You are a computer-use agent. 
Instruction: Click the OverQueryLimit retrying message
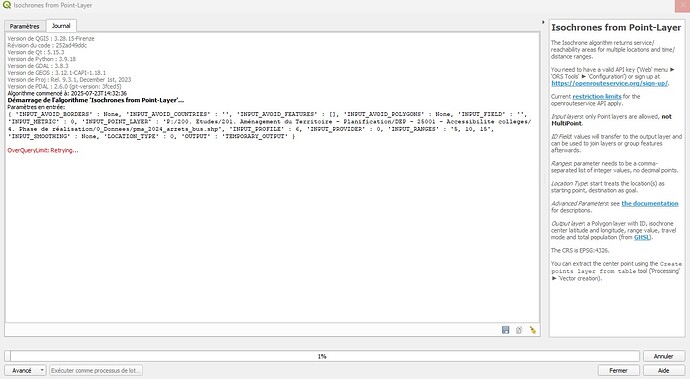43,150
